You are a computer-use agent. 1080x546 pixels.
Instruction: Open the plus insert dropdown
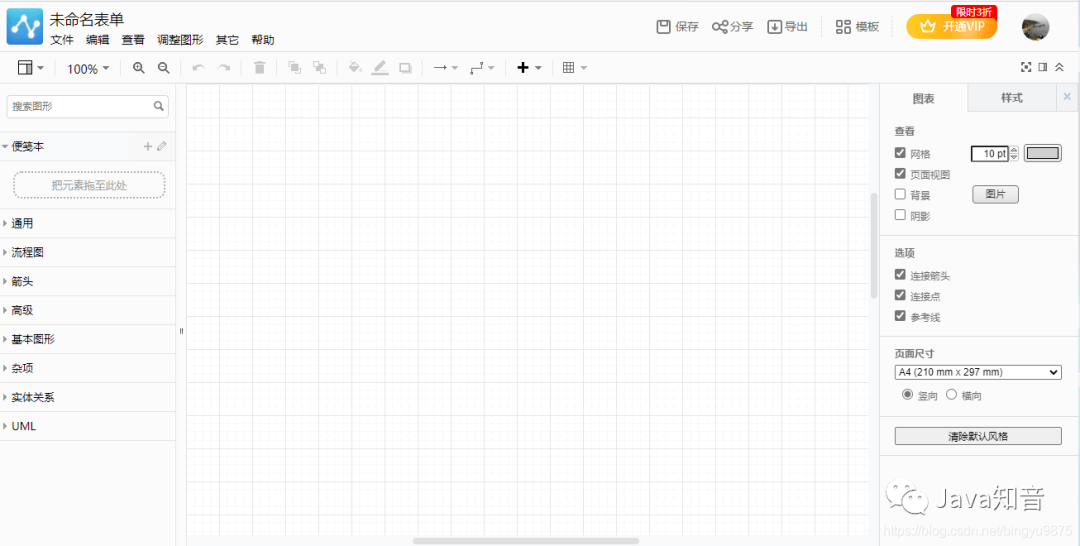point(530,67)
